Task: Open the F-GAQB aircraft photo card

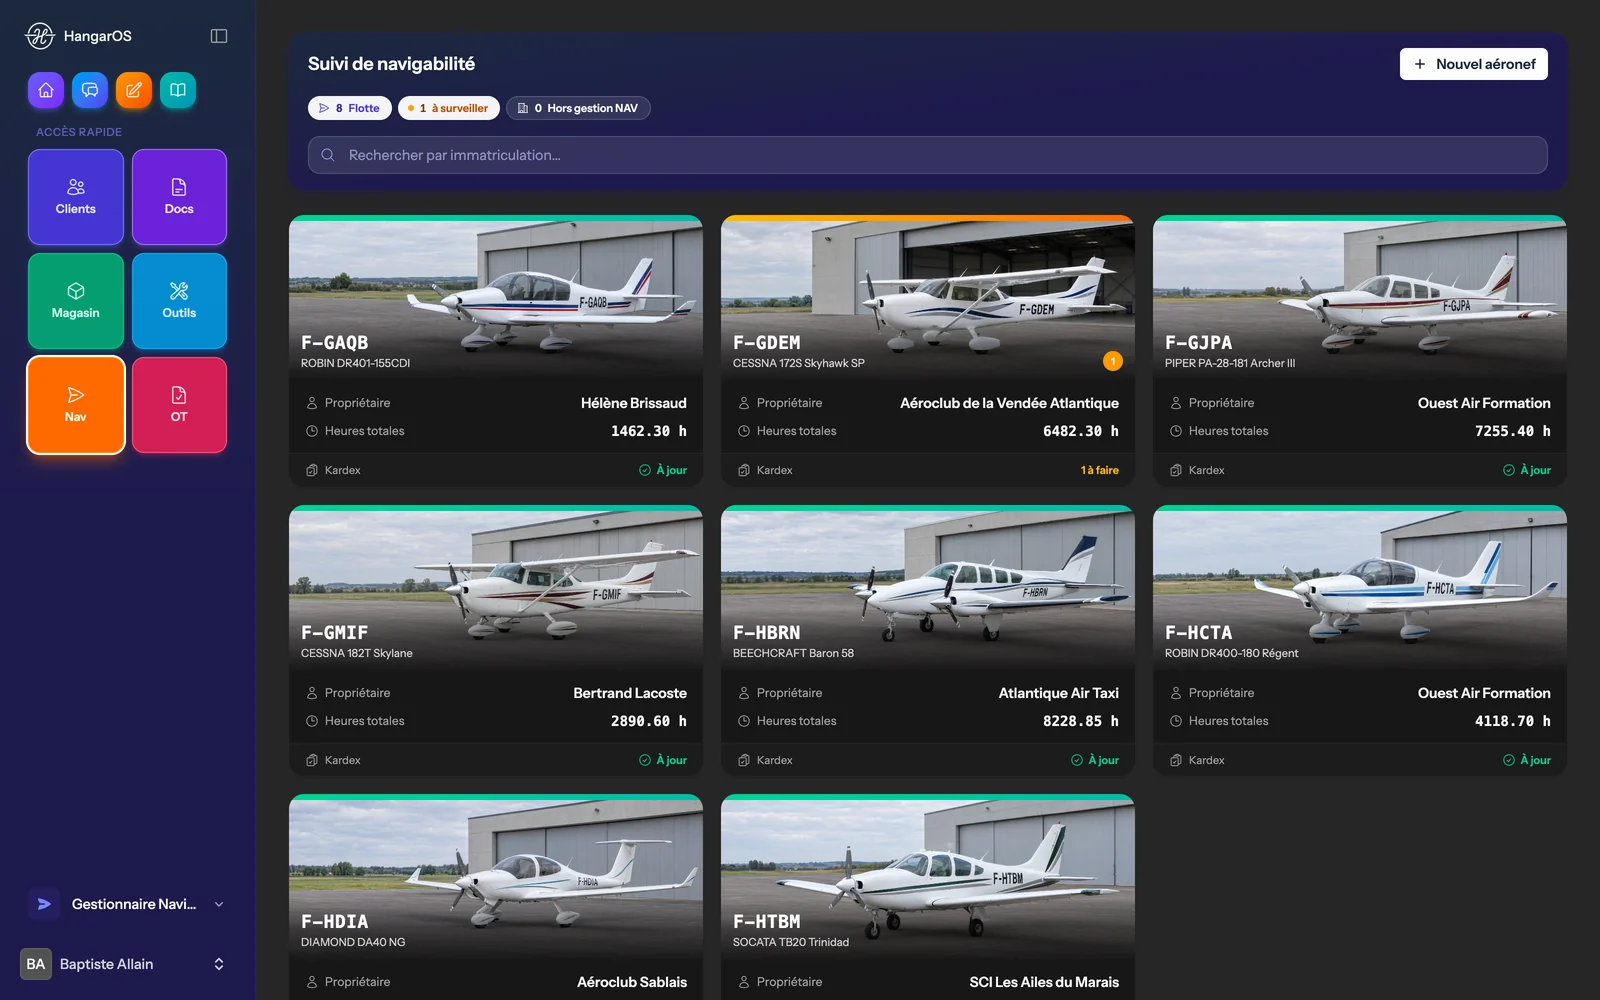Action: (x=496, y=297)
